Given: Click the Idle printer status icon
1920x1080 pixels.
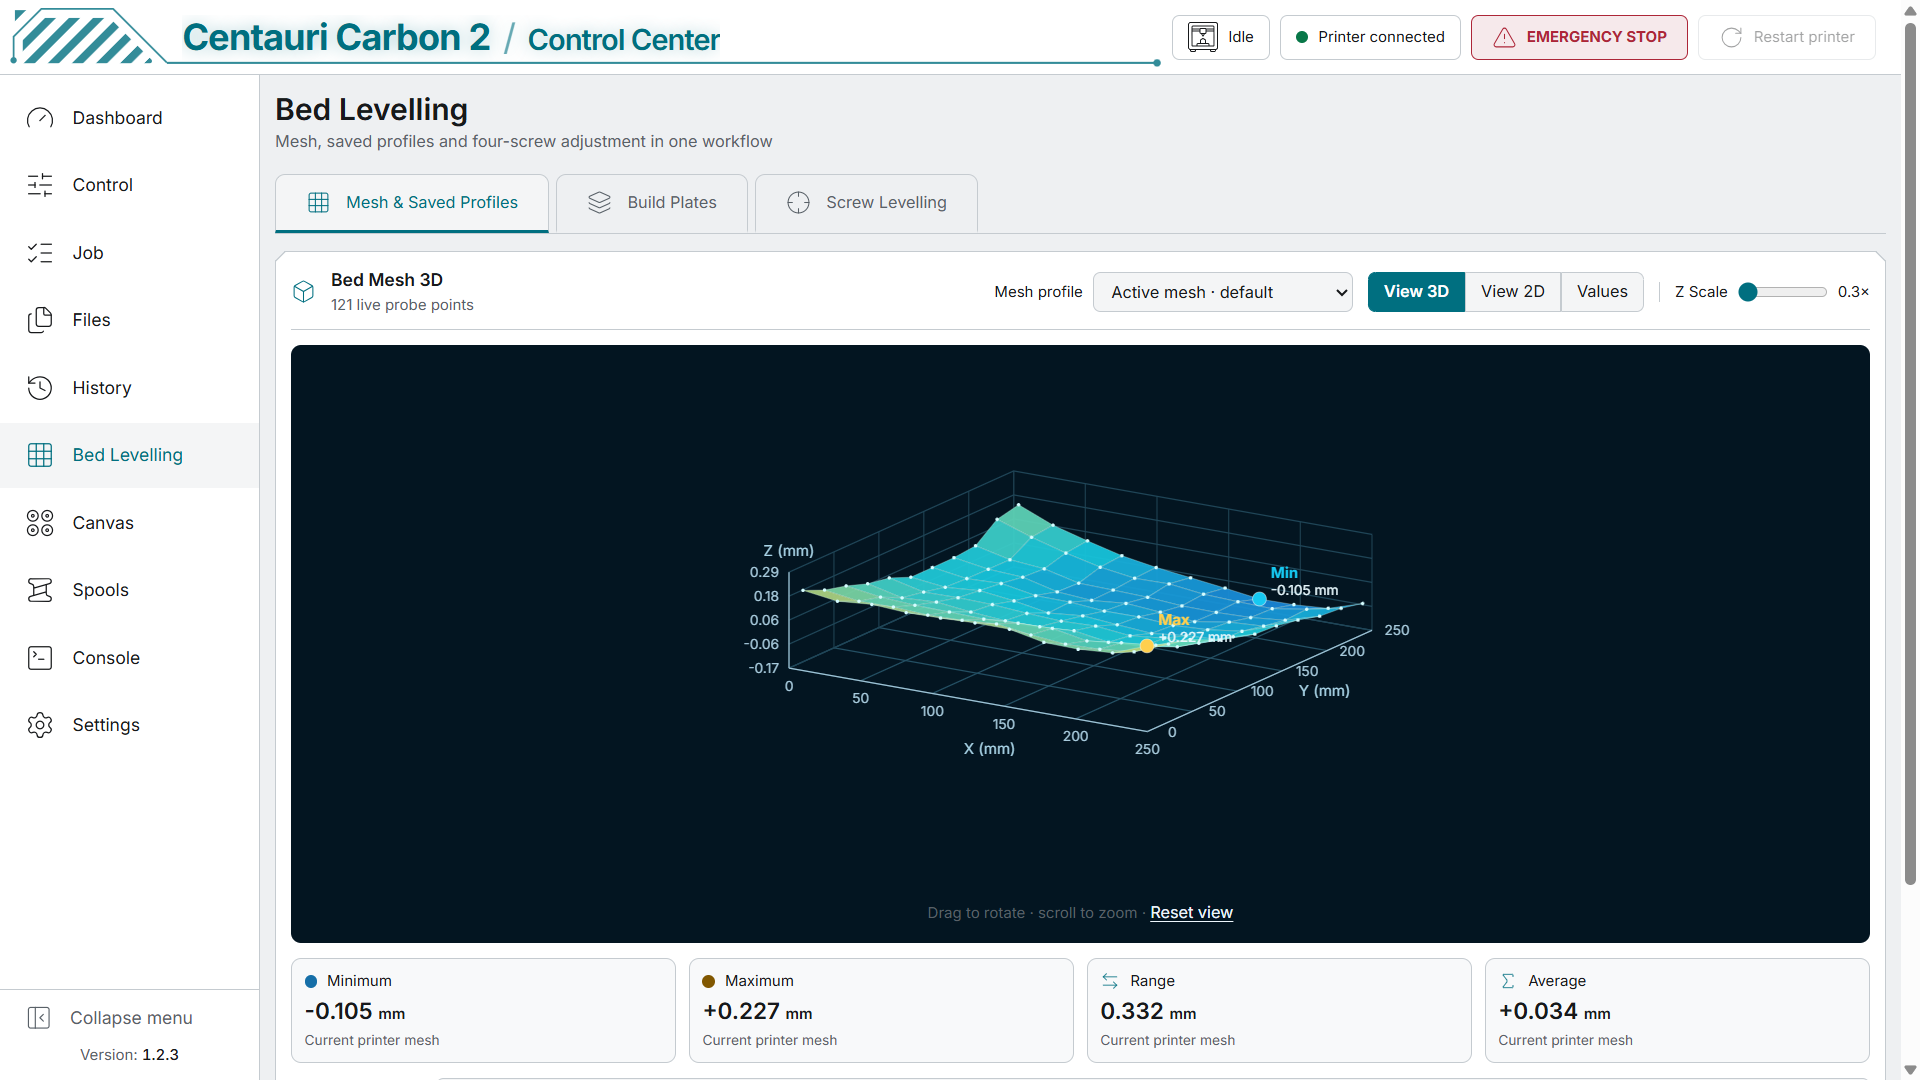Looking at the screenshot, I should 1203,37.
